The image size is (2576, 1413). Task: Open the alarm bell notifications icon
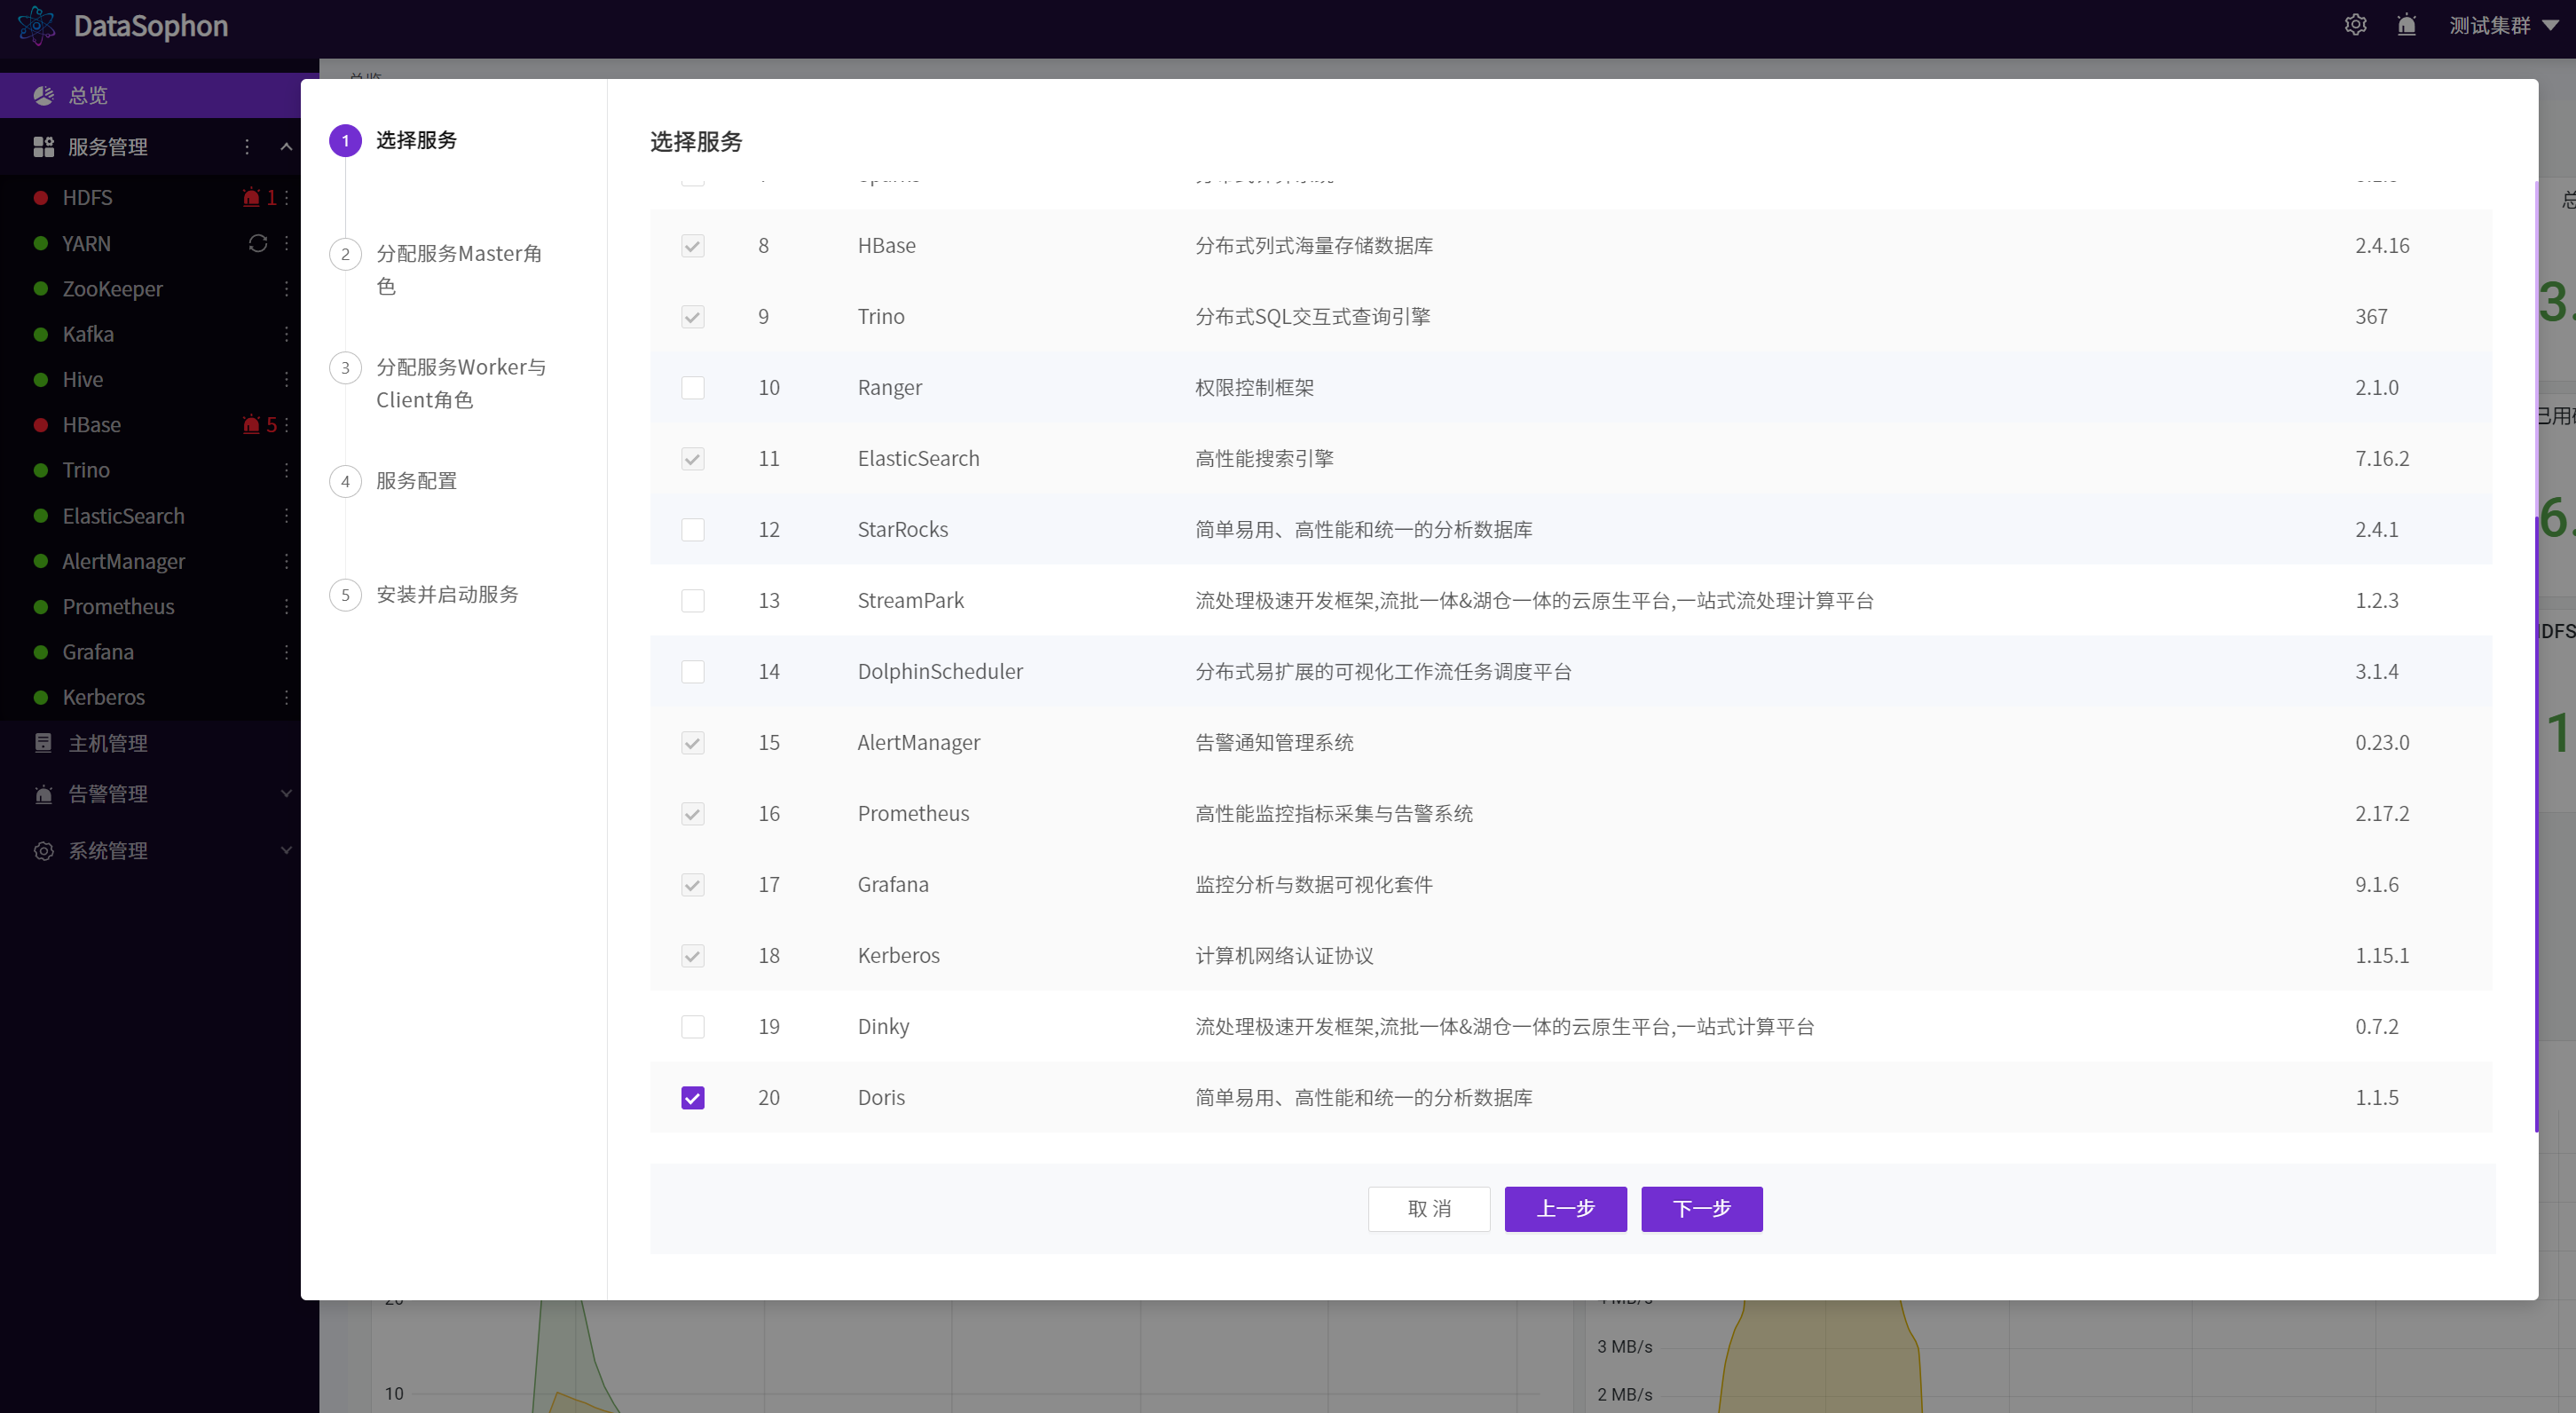click(2407, 25)
